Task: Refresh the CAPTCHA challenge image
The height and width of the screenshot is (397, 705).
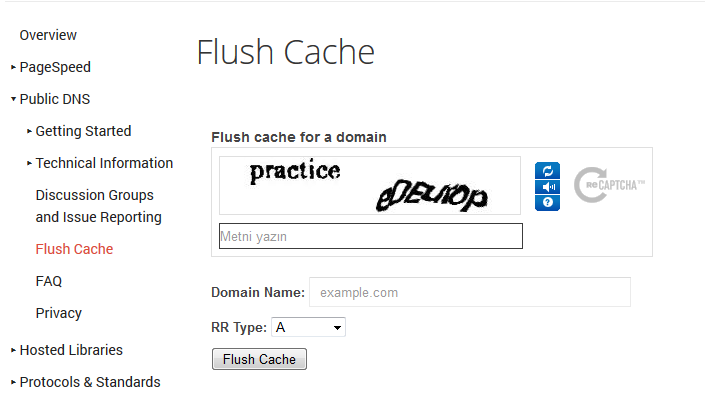Action: pos(547,171)
